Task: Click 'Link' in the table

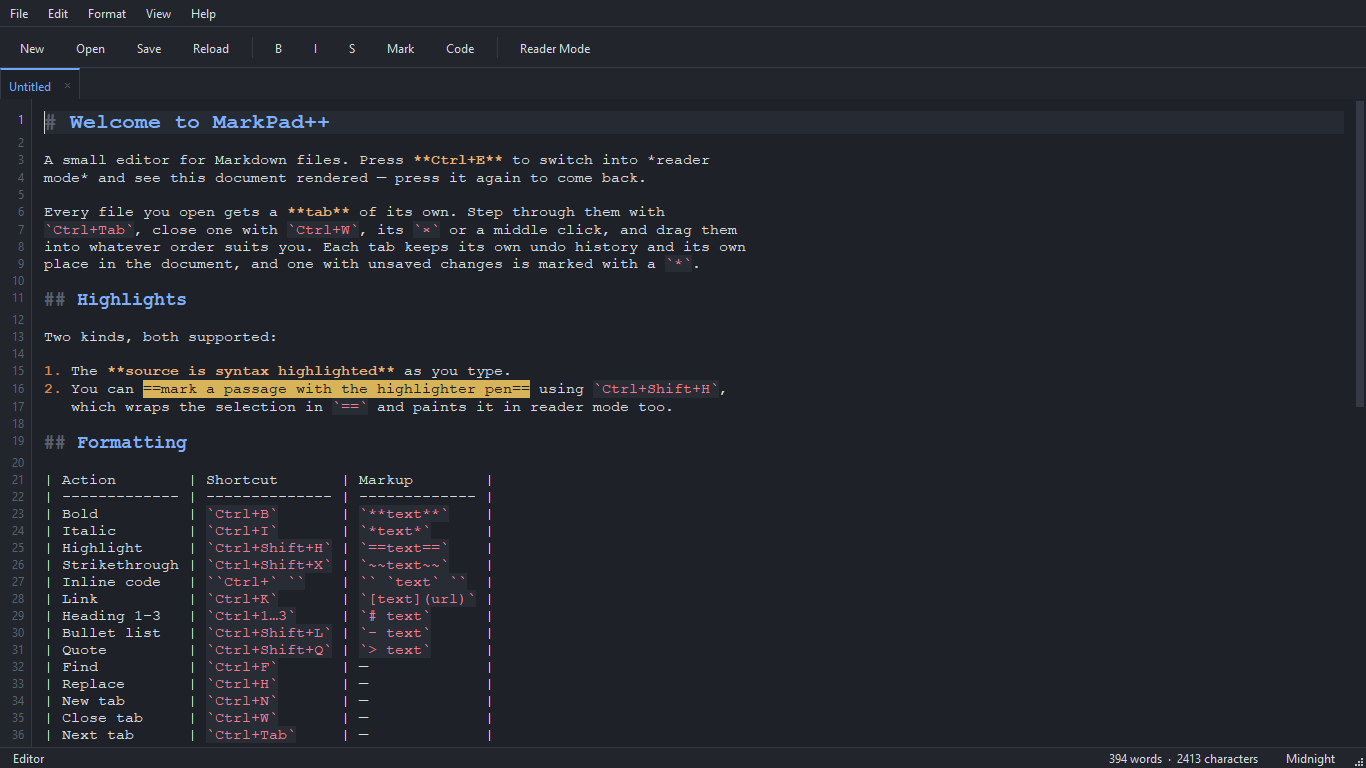Action: pyautogui.click(x=80, y=599)
